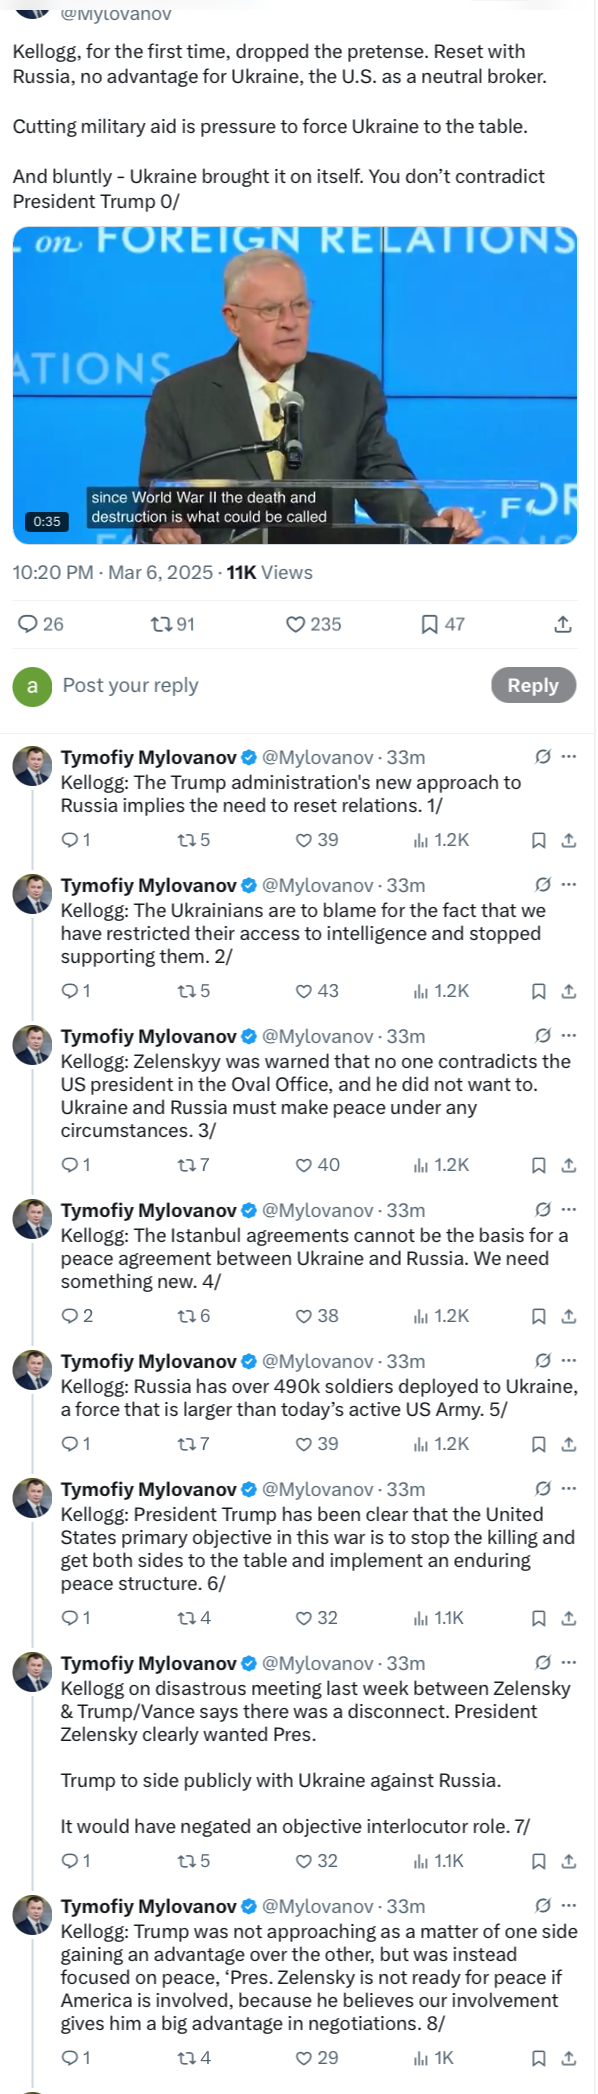Click the reply icon showing 26 replies
Screen dimensions: 598x2094
28,624
